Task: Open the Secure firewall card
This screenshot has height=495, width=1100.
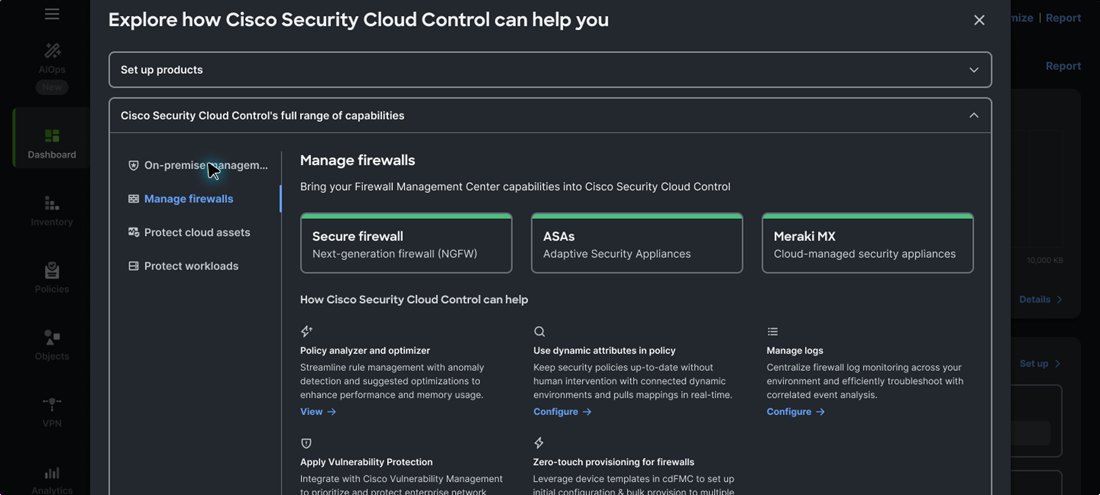Action: coord(406,243)
